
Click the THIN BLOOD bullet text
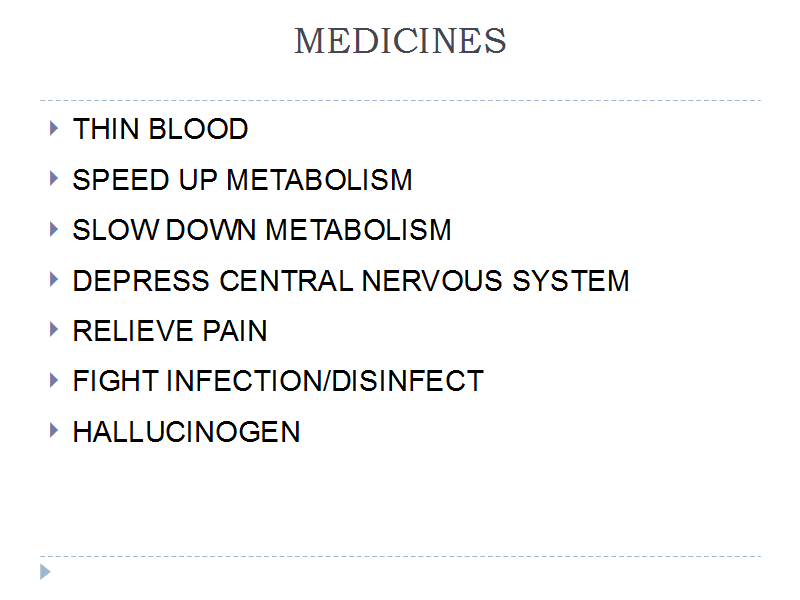[161, 129]
